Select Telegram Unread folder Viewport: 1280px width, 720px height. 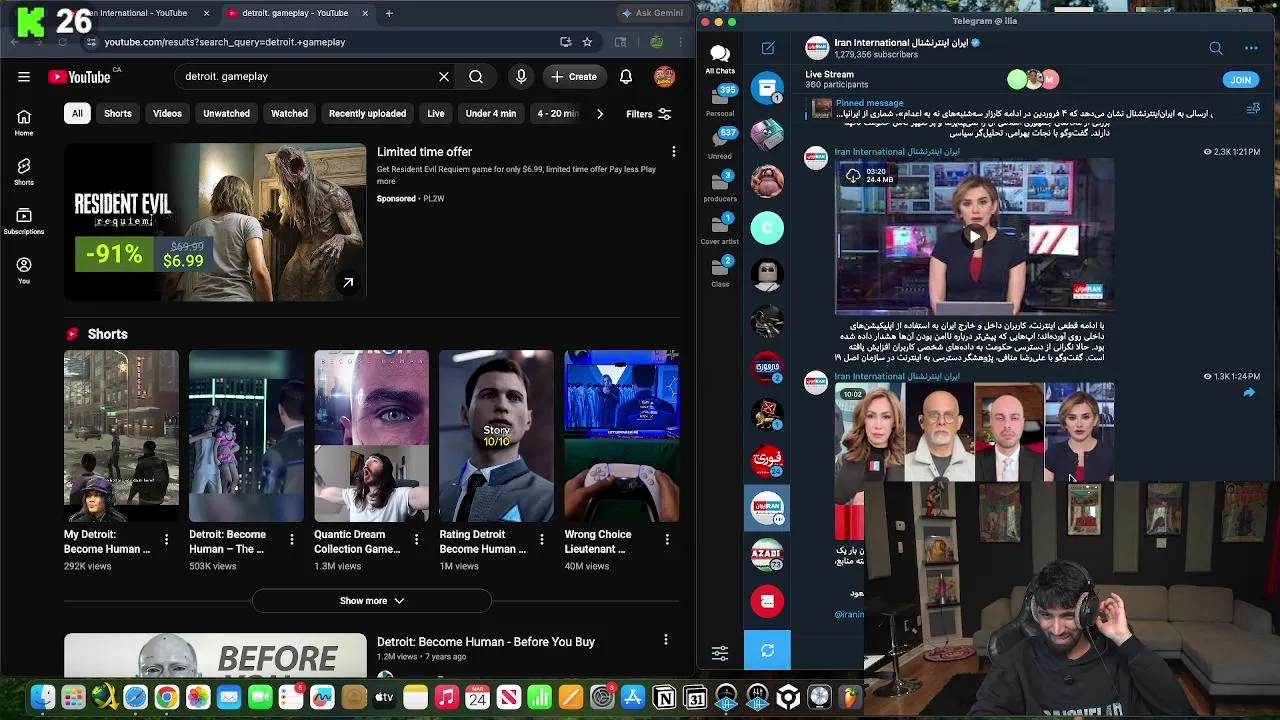[x=720, y=144]
